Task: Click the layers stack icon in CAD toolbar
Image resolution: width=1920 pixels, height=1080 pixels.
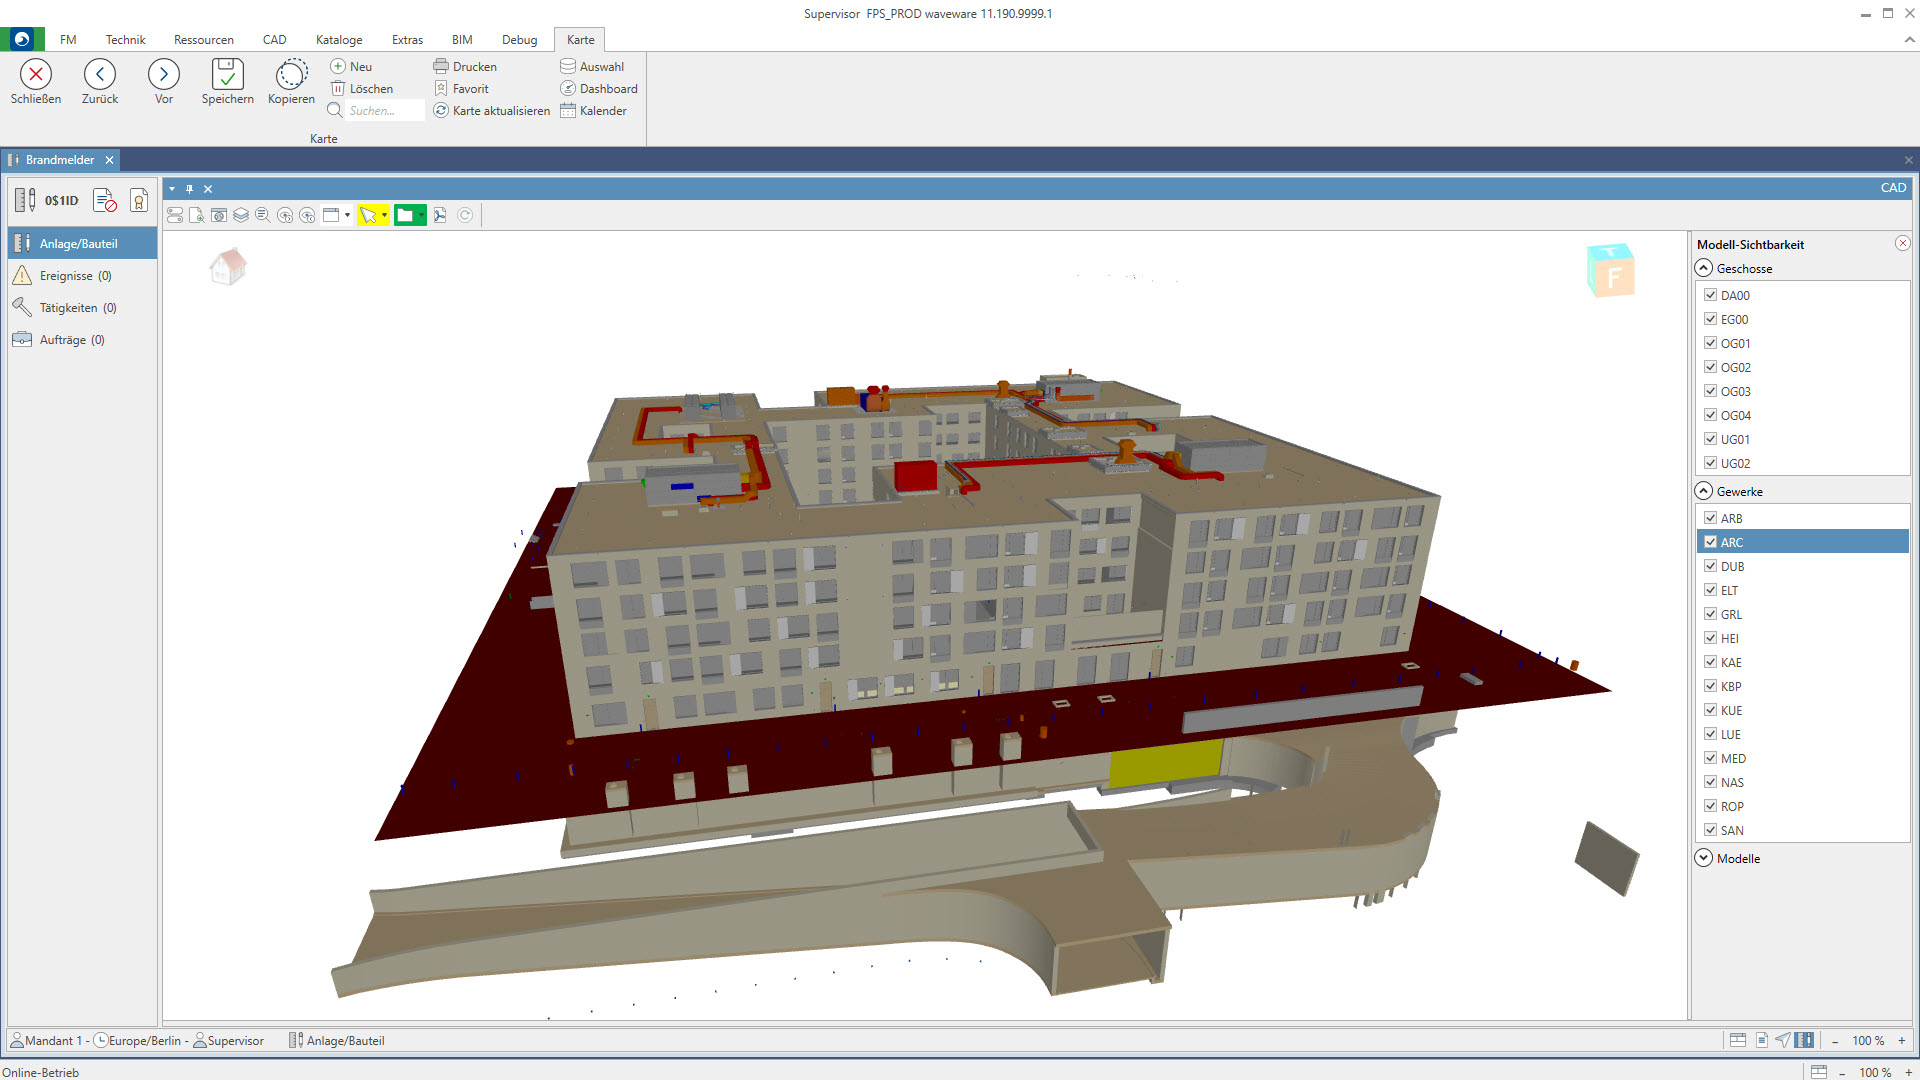Action: [x=241, y=215]
